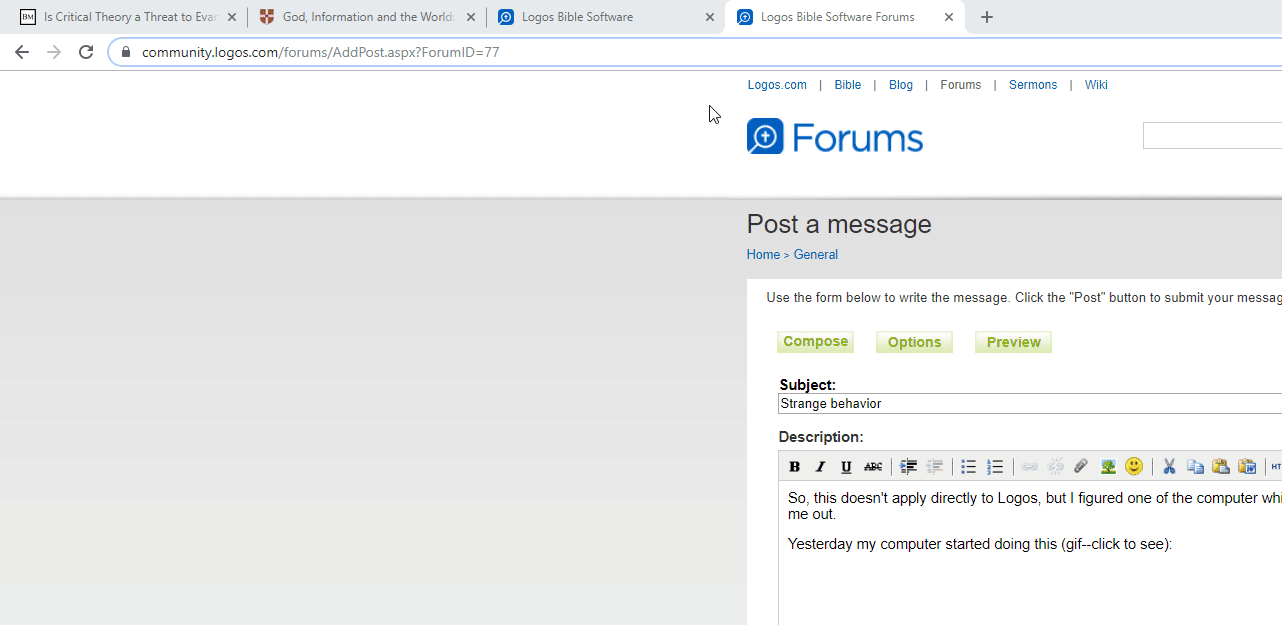
Task: Click the "Post a message" heading
Action: [839, 224]
